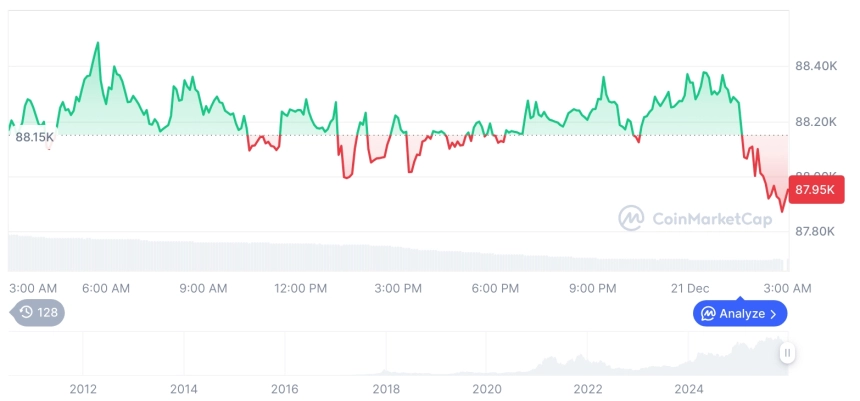Click 2024 on the overview timeline
Viewport: 860px width, 401px height.
pyautogui.click(x=689, y=388)
